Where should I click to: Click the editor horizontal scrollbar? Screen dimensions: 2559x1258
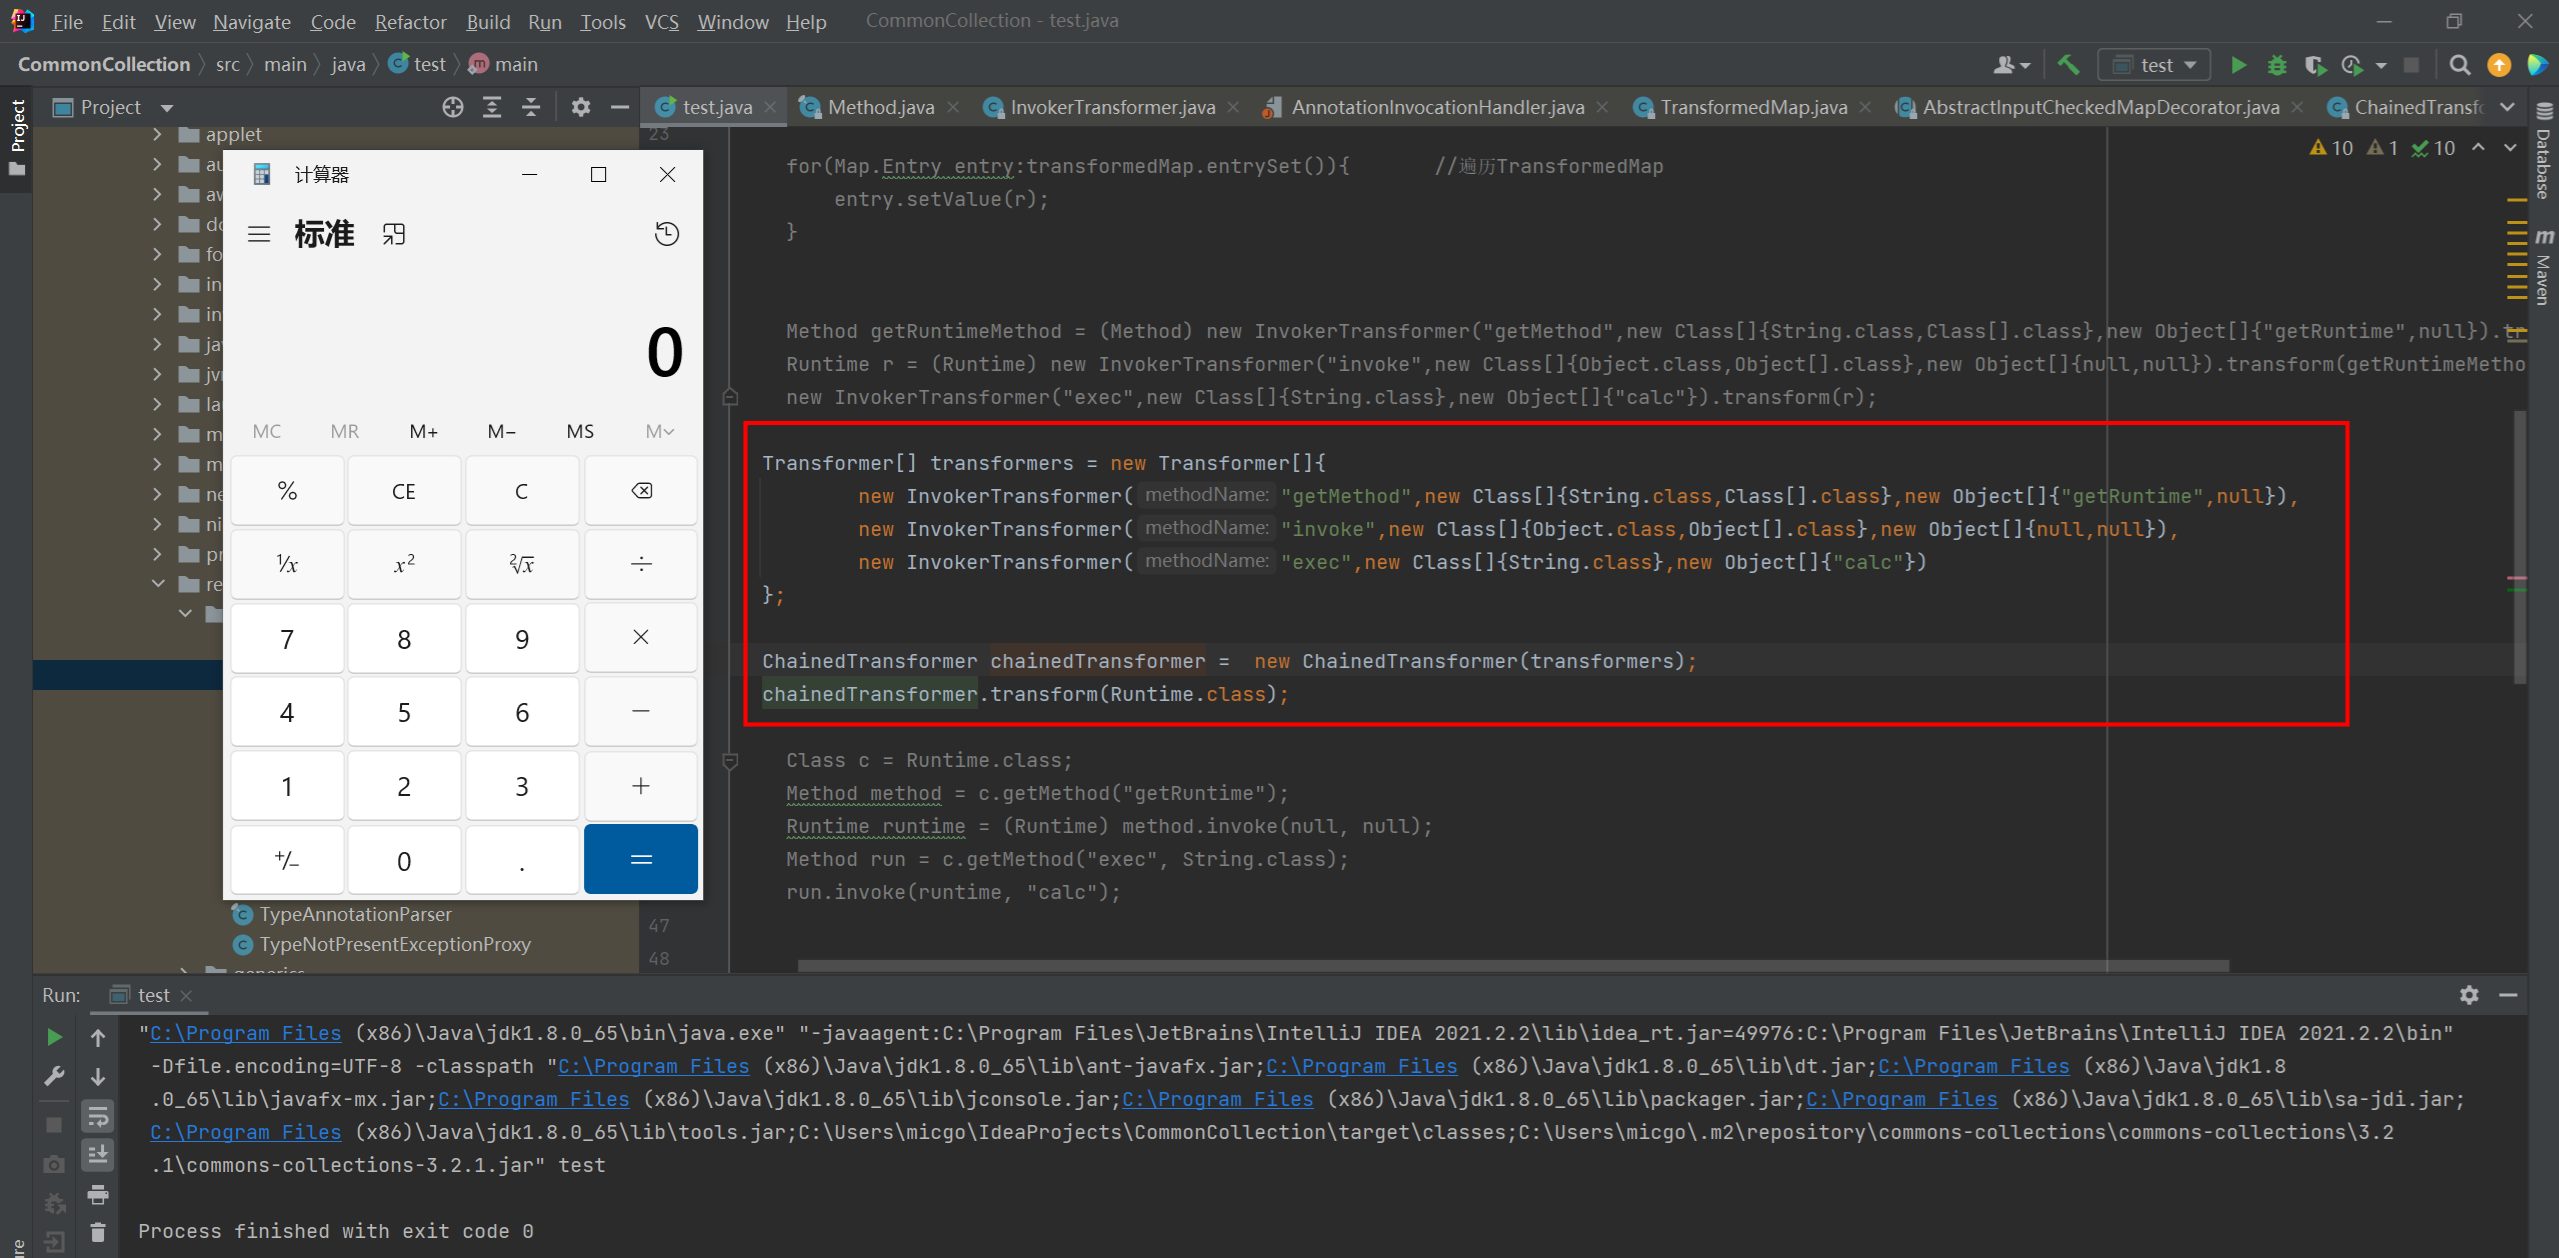[1512, 966]
